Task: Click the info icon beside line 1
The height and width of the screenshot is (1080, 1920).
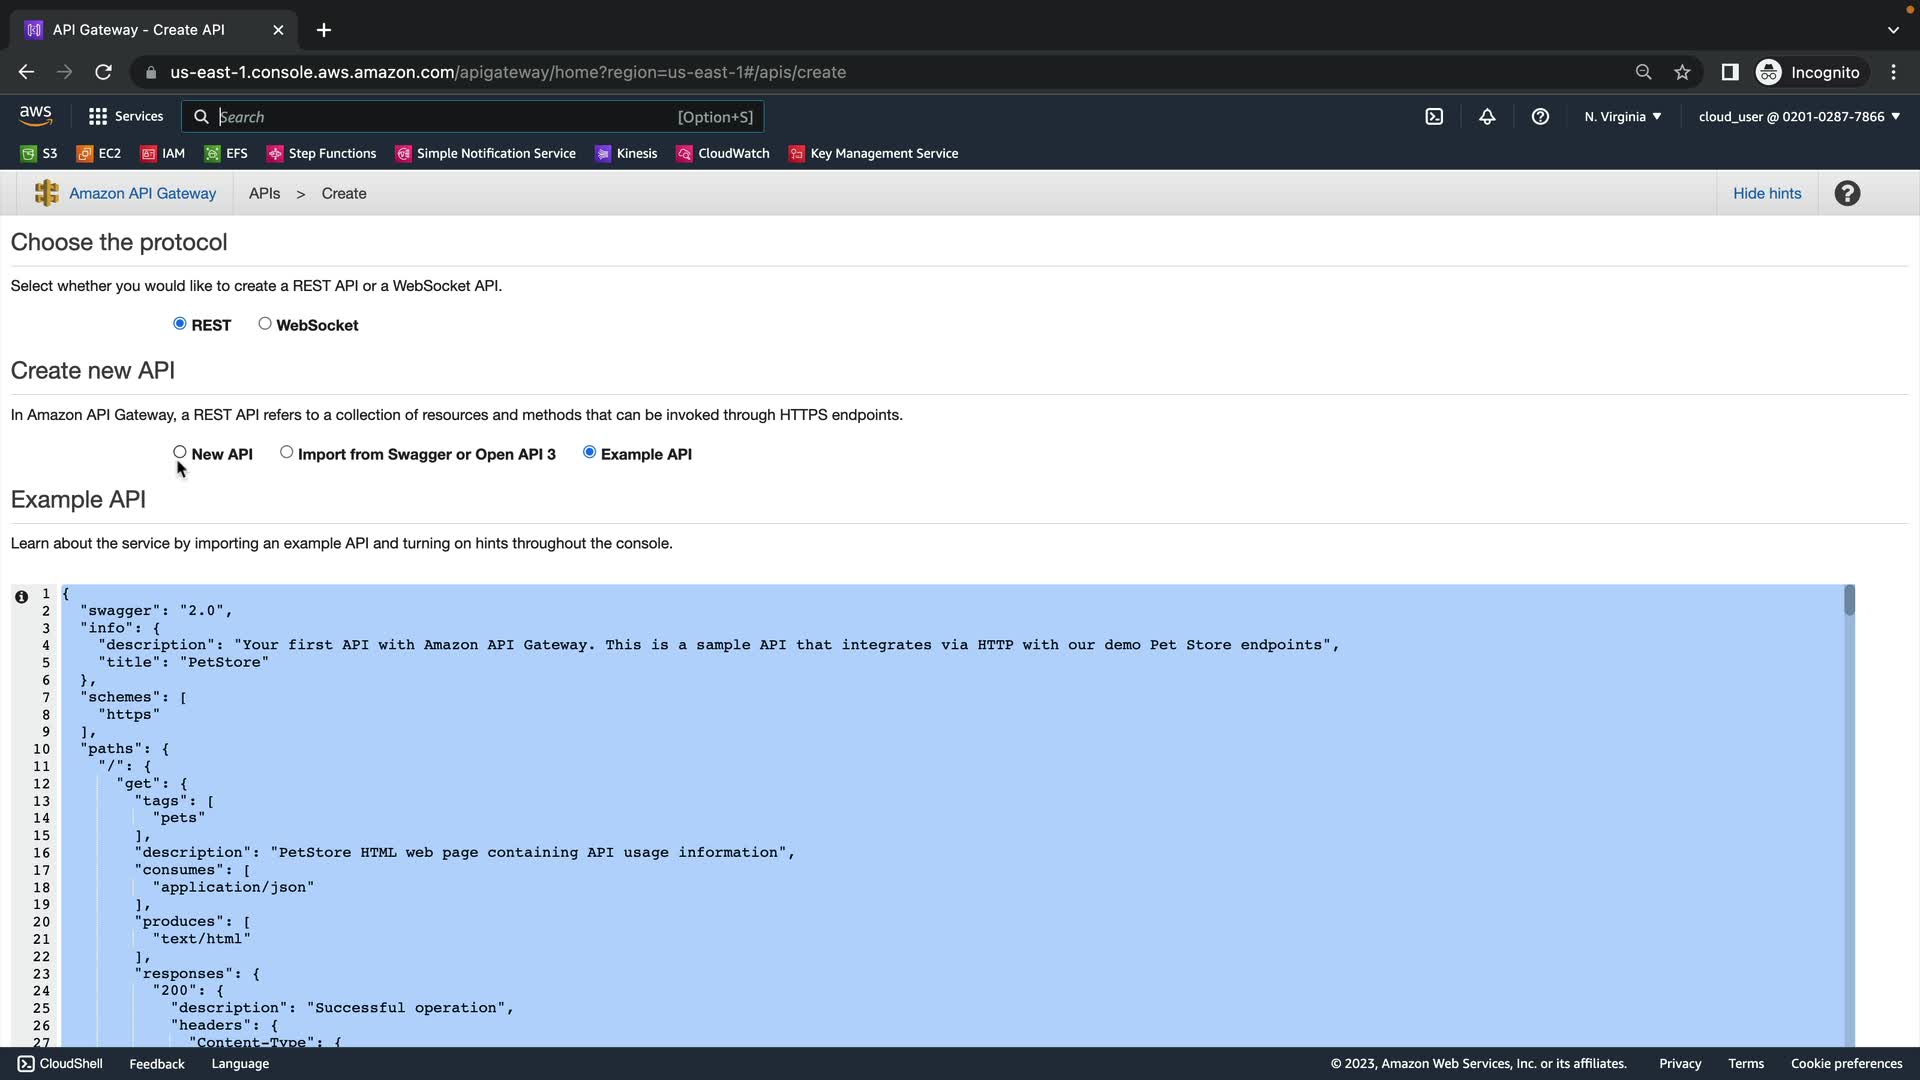Action: [21, 597]
